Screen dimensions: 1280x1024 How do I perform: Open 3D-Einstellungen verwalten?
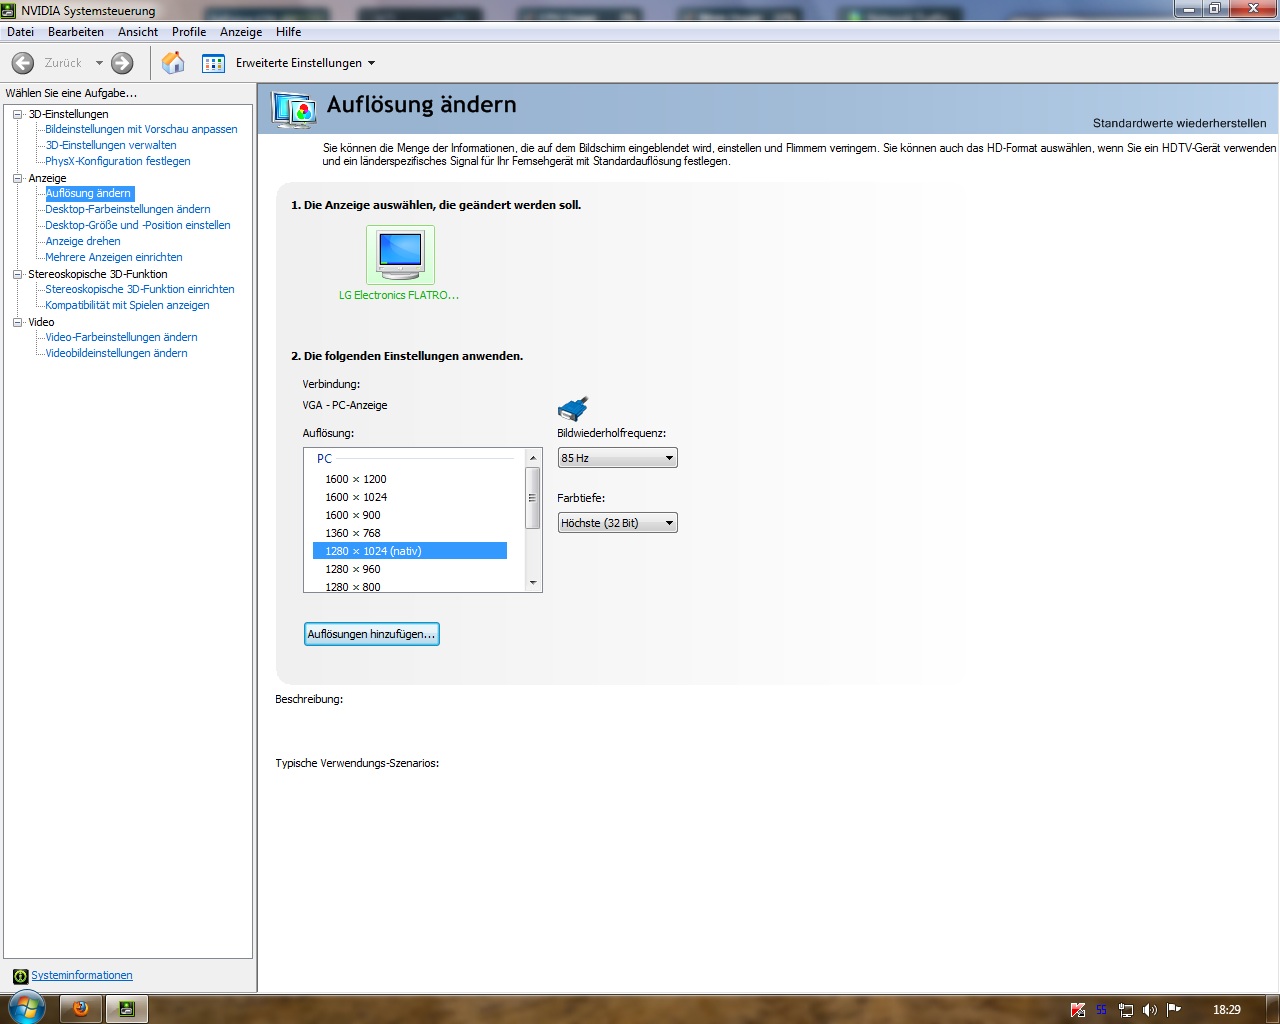point(111,145)
